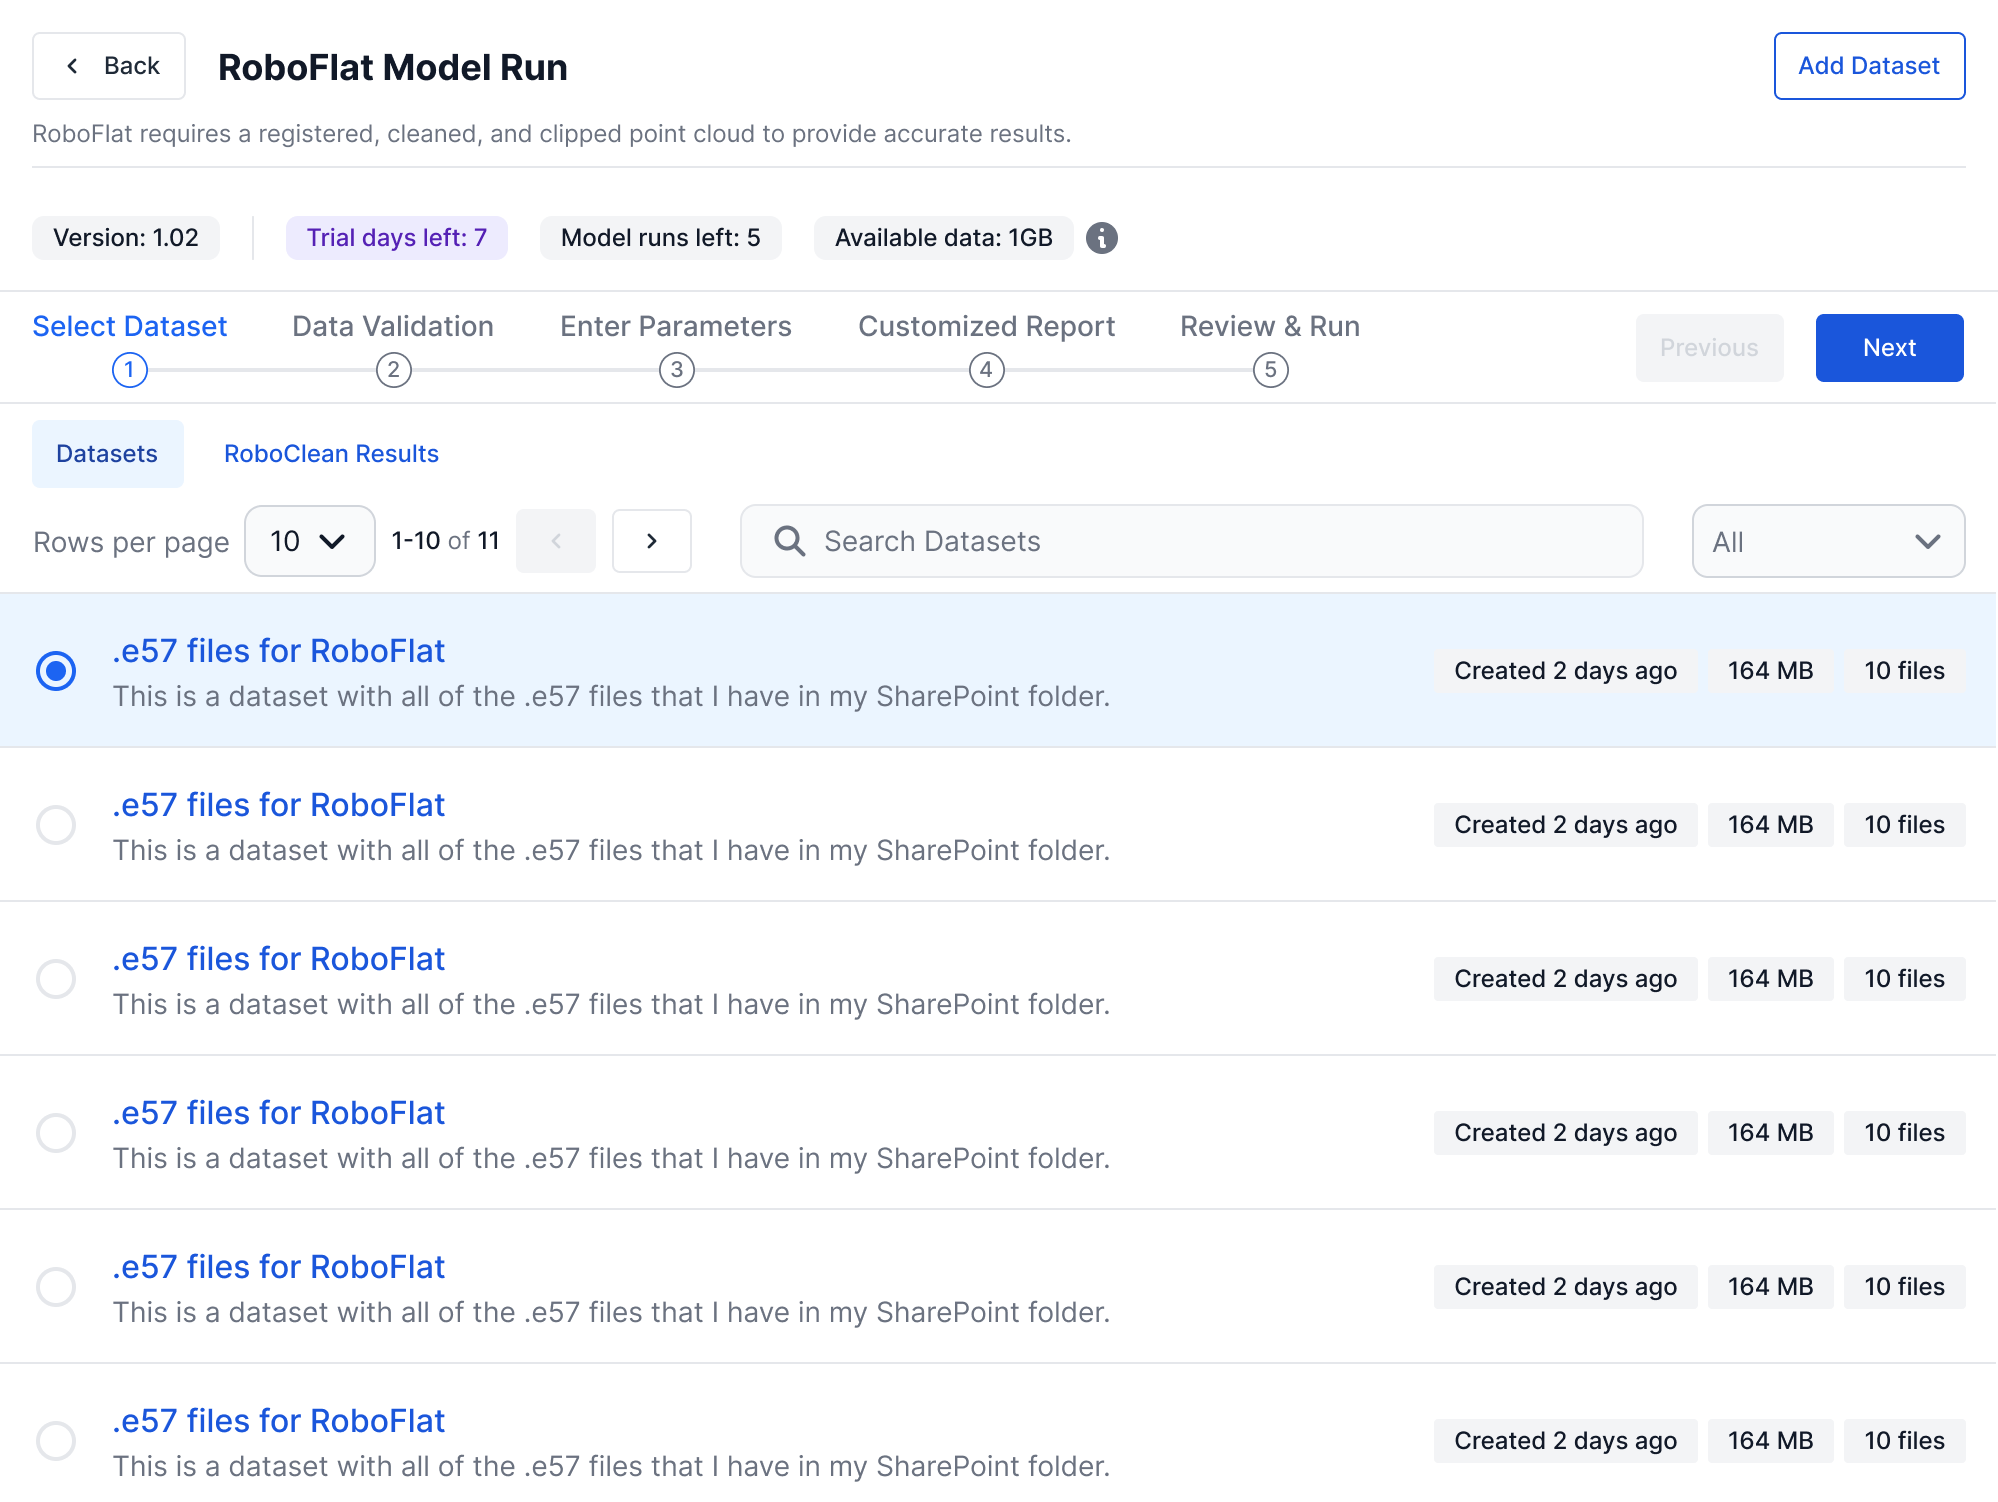The width and height of the screenshot is (1998, 1502).
Task: Click the step 2 circle marker
Action: tap(394, 370)
